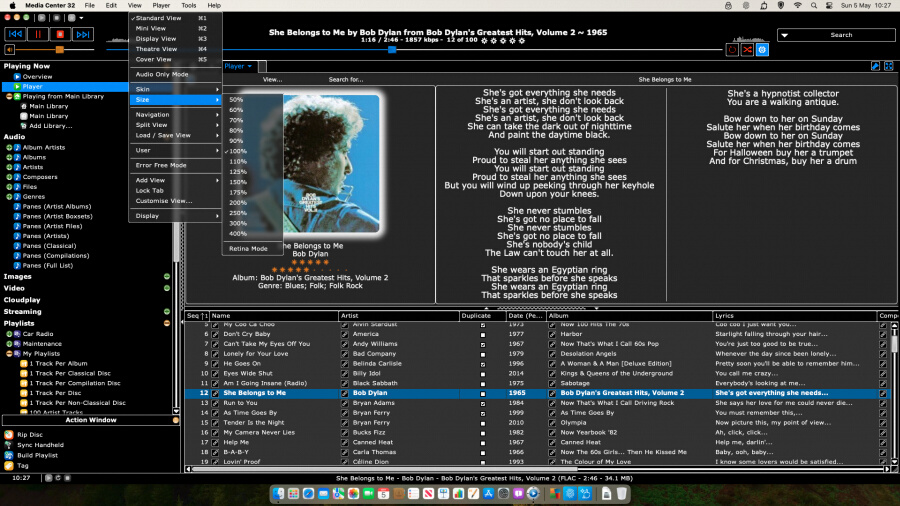Click Add Library... in the tree

(51, 126)
